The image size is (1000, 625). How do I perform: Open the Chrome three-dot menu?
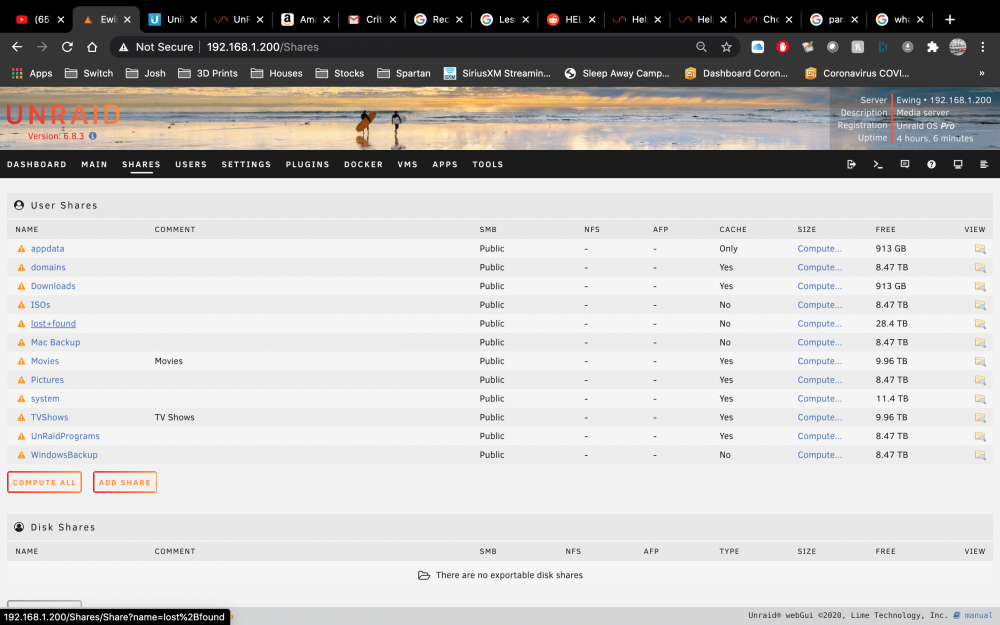(x=983, y=47)
